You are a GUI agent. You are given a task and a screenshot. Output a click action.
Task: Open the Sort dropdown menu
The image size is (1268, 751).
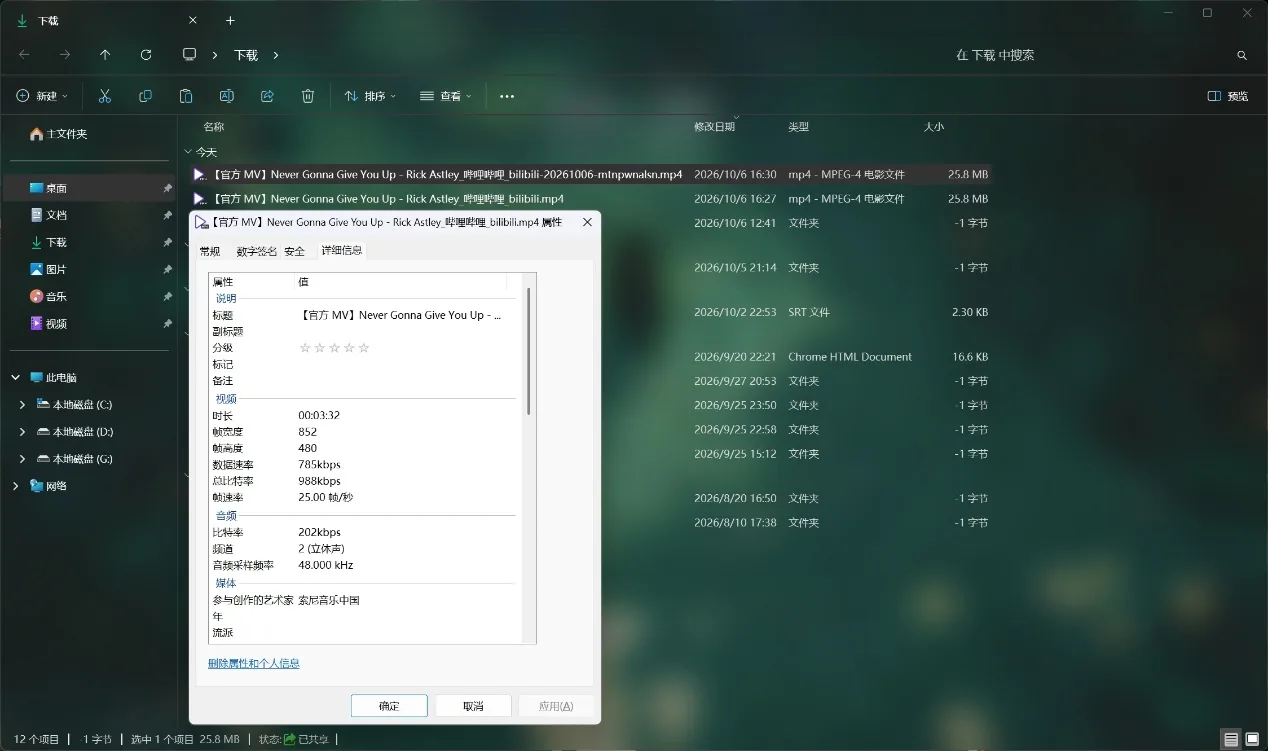click(370, 96)
